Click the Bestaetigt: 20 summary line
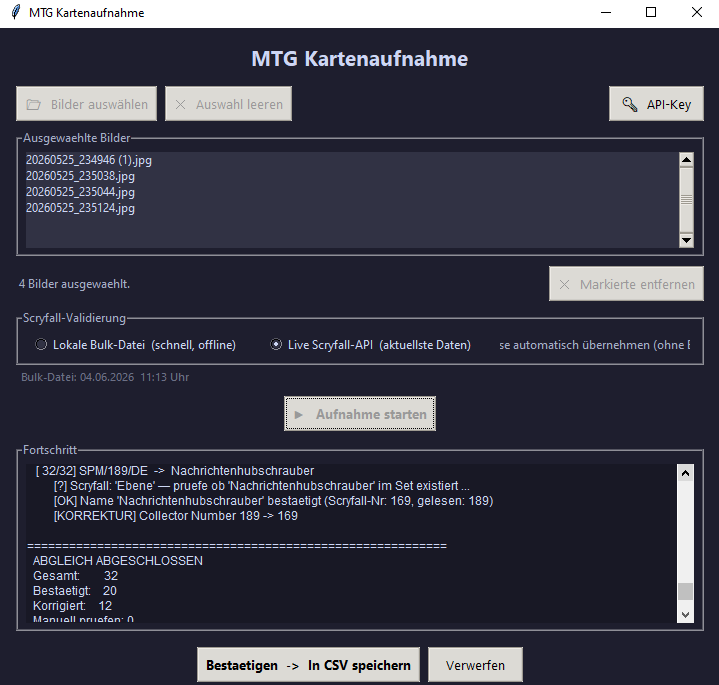Image resolution: width=719 pixels, height=685 pixels. pyautogui.click(x=75, y=591)
